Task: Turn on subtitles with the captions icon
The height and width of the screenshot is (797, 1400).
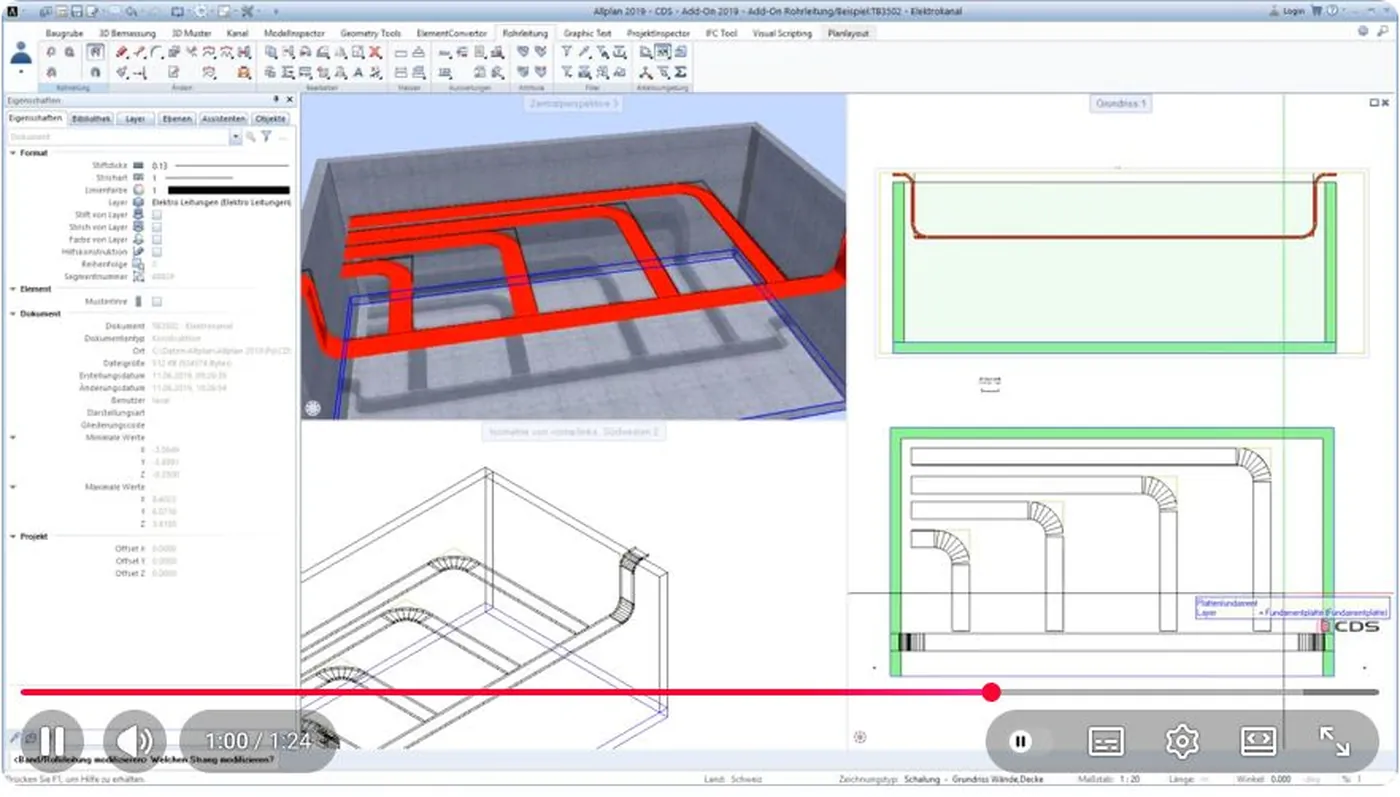Action: click(x=1105, y=741)
